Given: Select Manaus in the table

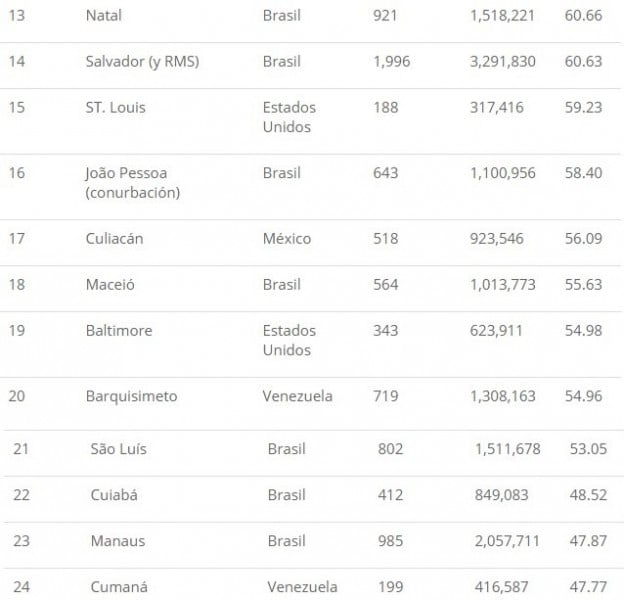Looking at the screenshot, I should tap(117, 541).
